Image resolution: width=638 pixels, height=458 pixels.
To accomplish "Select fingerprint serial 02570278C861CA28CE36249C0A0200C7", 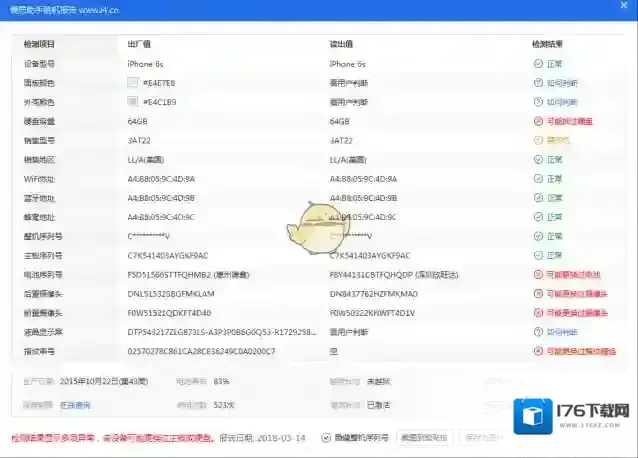I will [201, 351].
